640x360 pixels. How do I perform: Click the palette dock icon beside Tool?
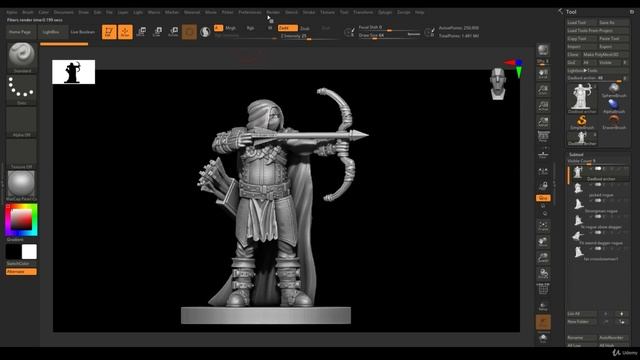[x=632, y=12]
